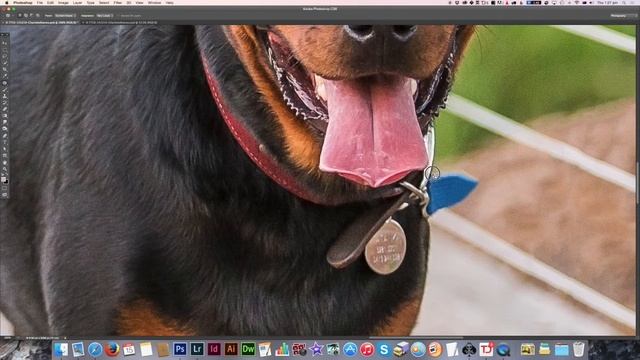Select the Clone Stamp tool

[4, 96]
